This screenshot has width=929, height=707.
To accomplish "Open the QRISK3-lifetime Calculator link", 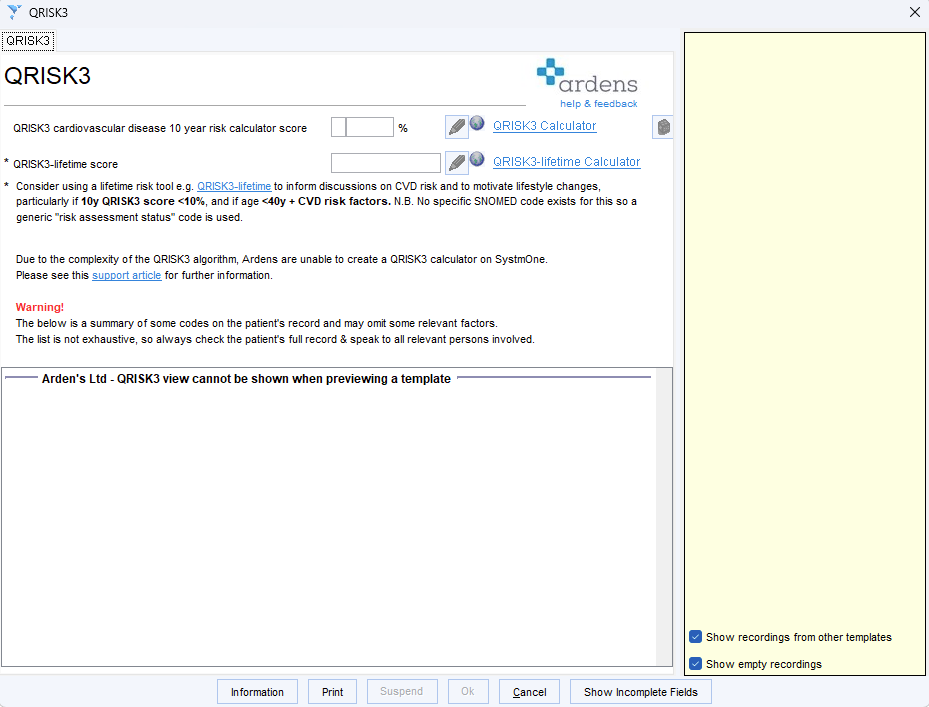I will coord(566,162).
